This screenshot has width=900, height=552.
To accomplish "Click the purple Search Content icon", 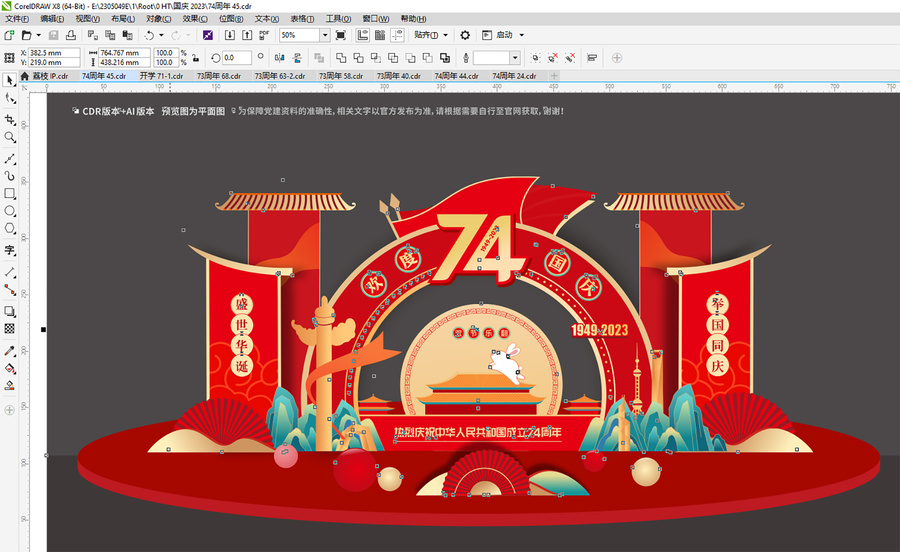I will [208, 35].
